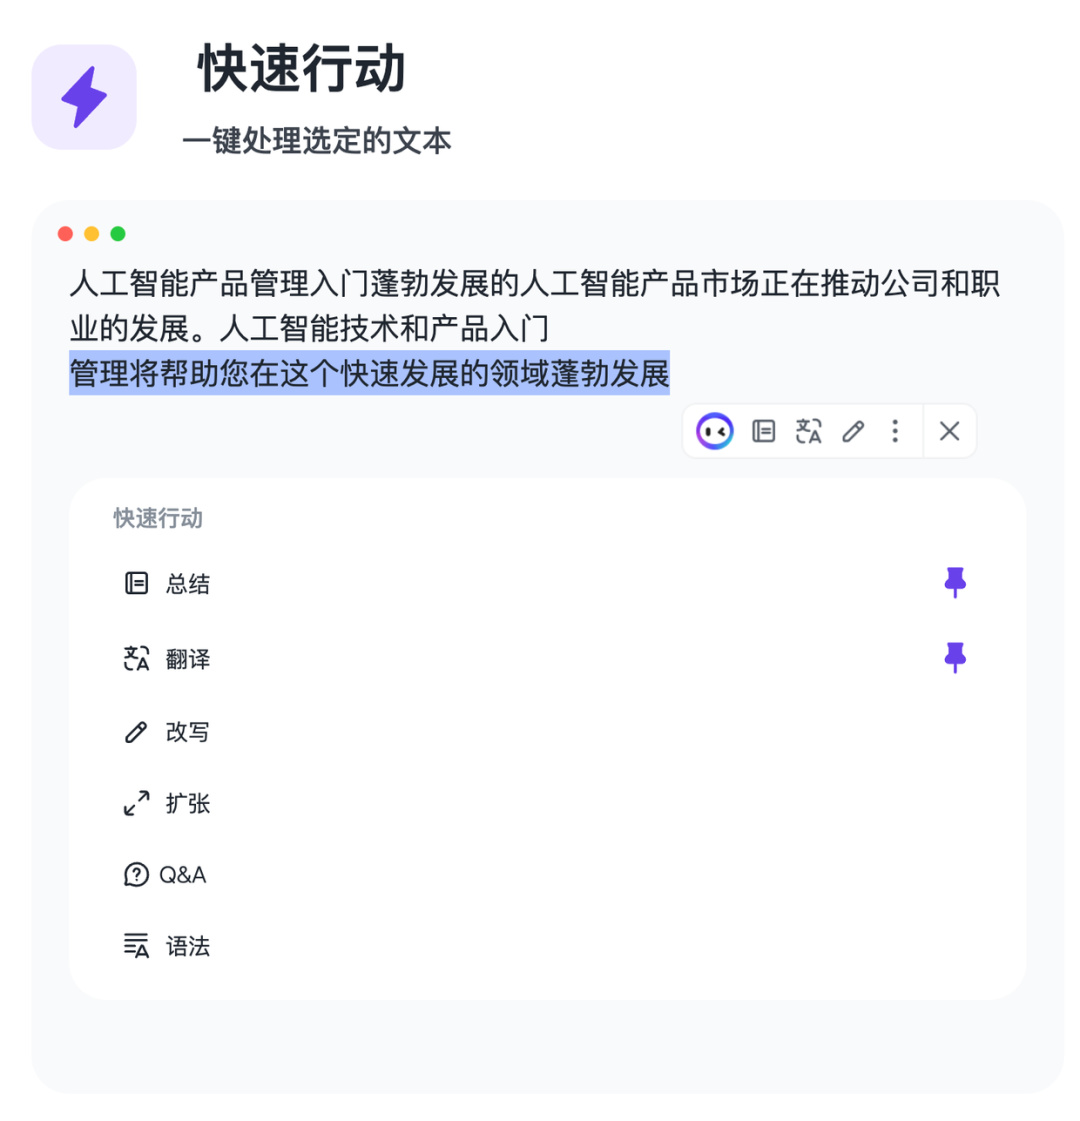Screen dimensions: 1080x1121
Task: Close the floating toolbar with the X
Action: click(949, 431)
